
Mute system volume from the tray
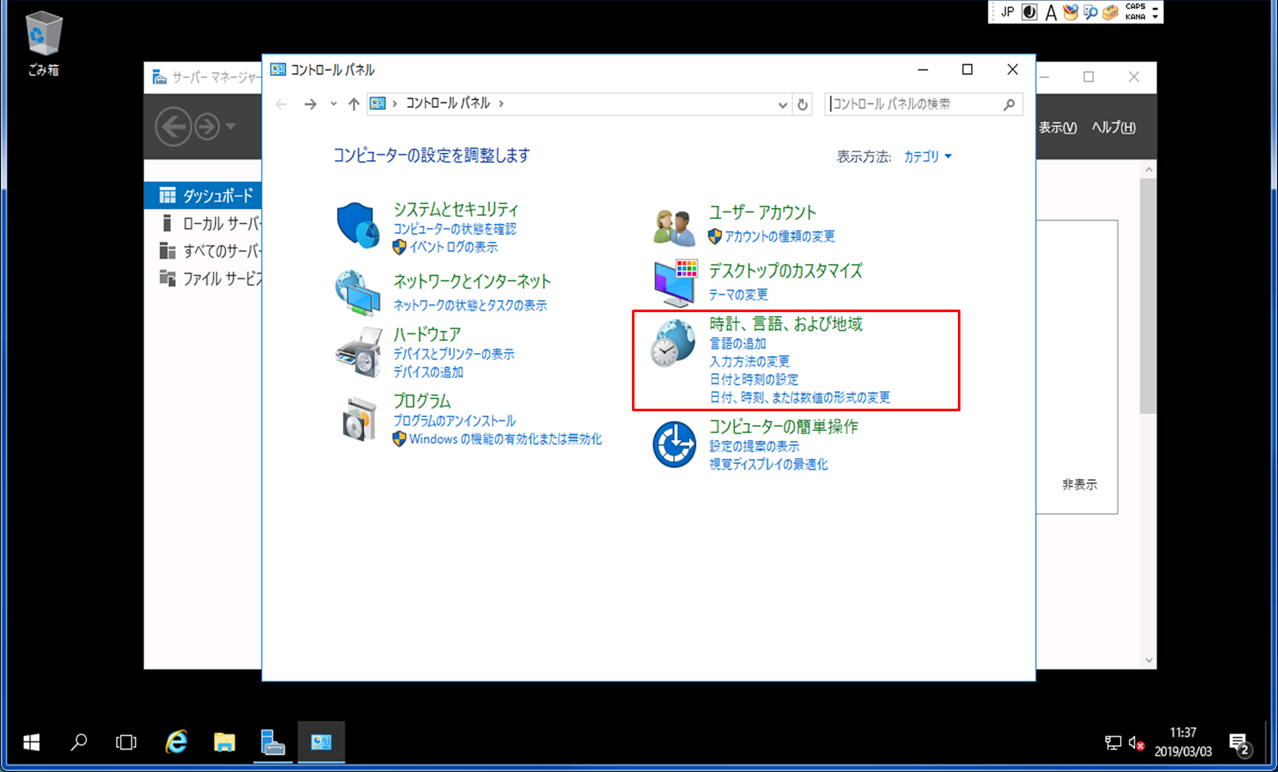[1136, 742]
